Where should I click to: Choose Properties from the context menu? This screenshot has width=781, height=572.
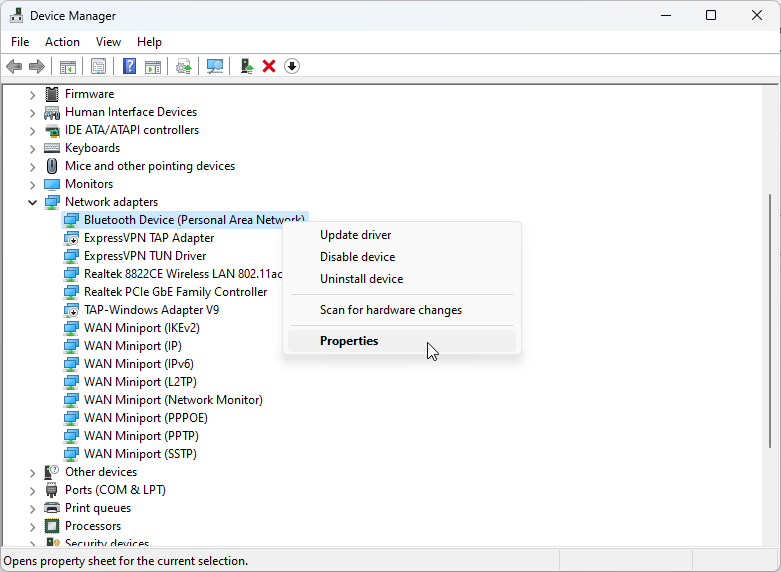pos(349,341)
